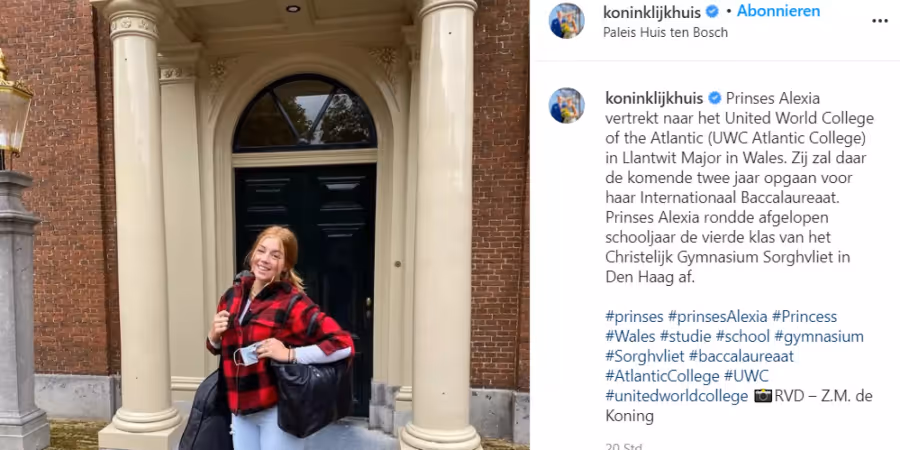Open the #unitedworldcollege hashtag

click(677, 396)
